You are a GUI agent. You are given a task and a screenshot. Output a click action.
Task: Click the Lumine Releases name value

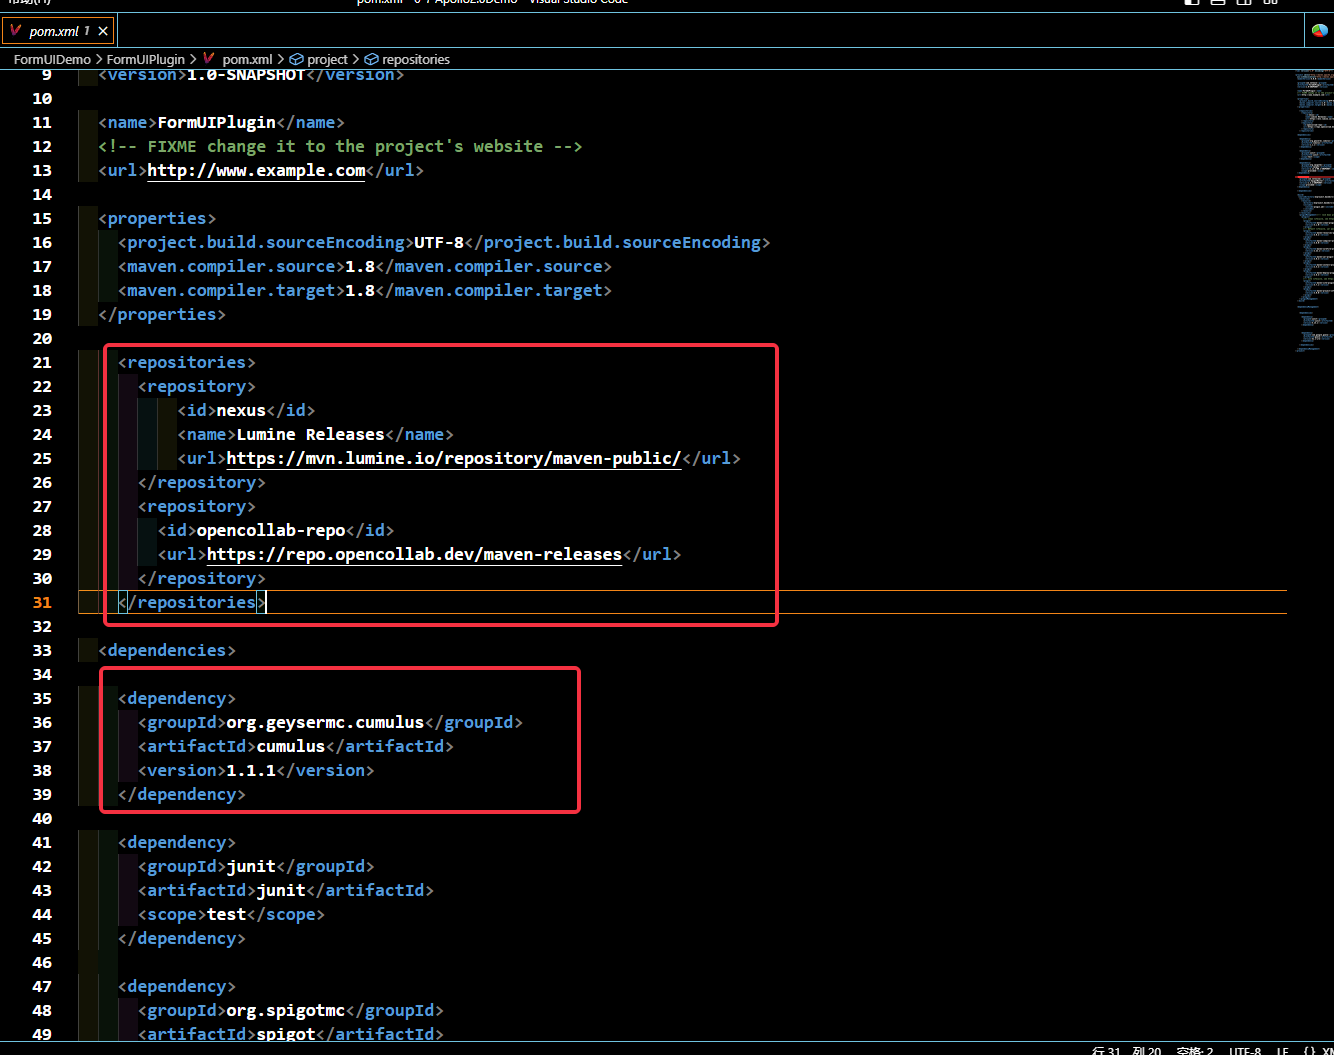coord(310,434)
